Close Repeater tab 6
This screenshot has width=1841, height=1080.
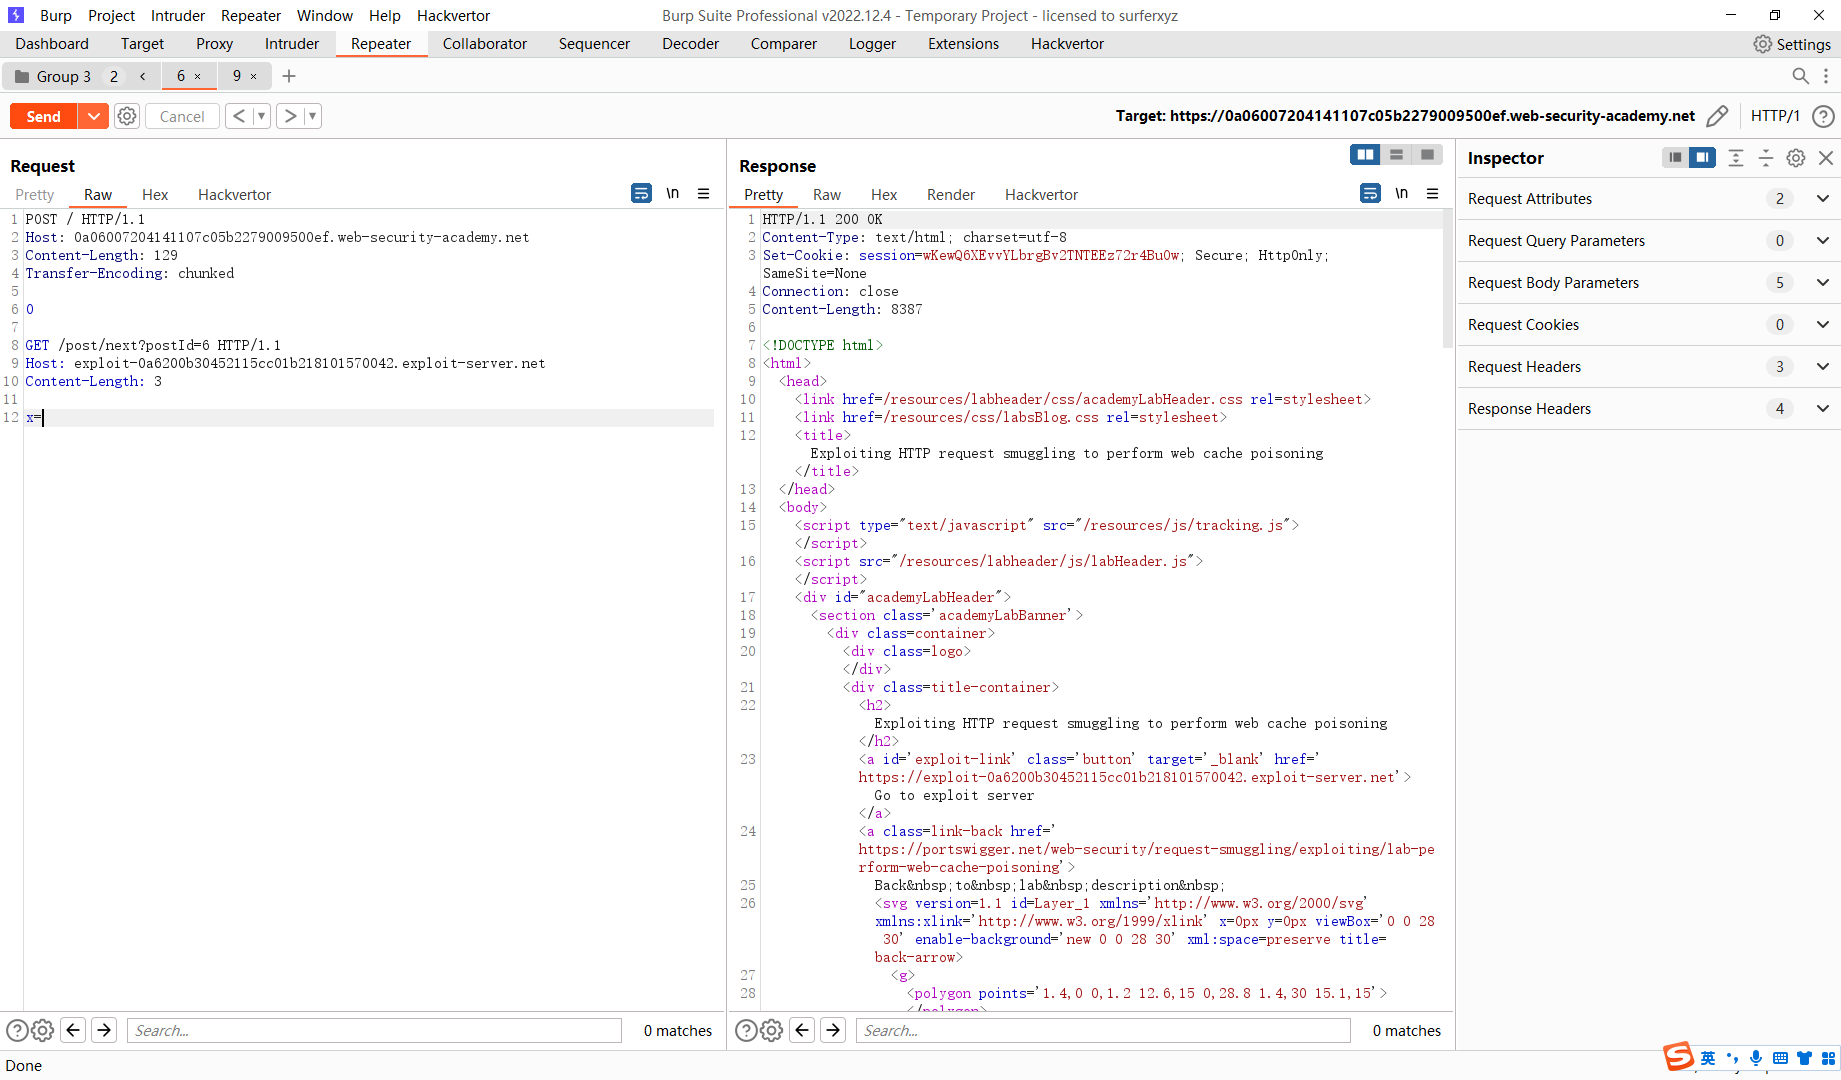click(198, 76)
